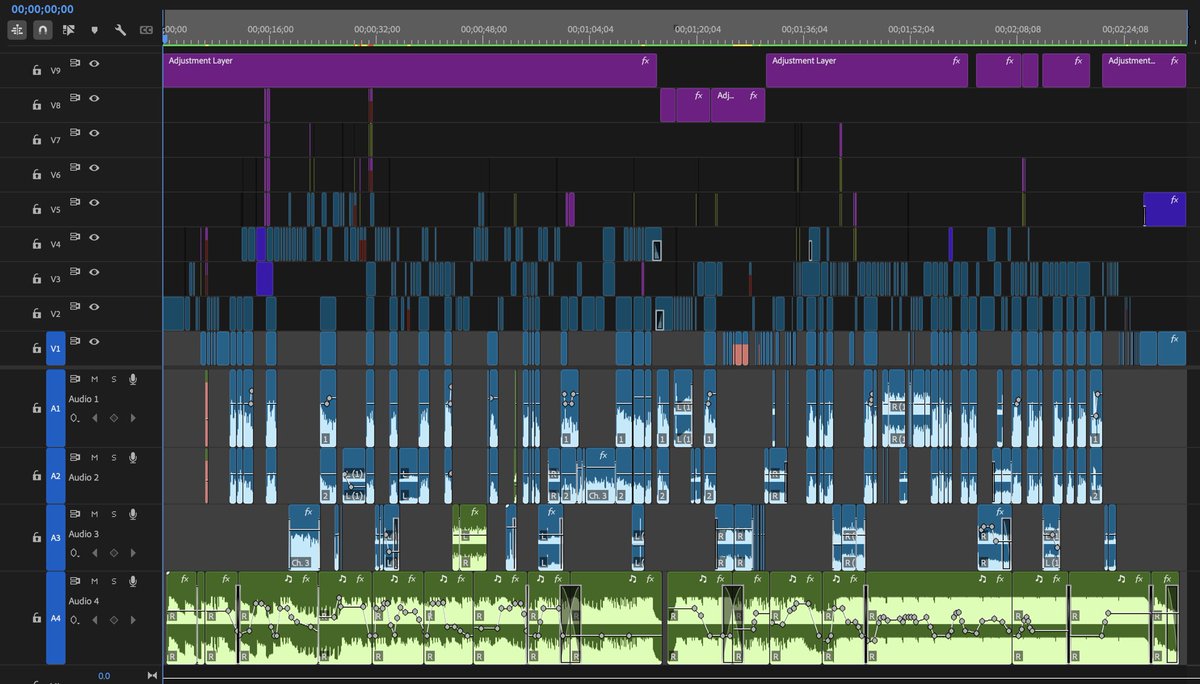Enable voice-over record on Audio 4

point(132,581)
